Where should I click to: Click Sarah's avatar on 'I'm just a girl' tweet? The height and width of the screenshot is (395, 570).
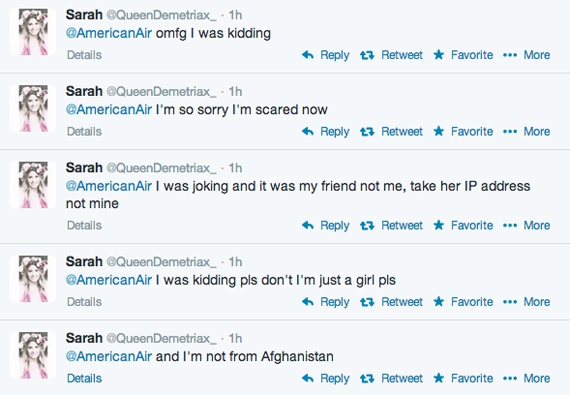tap(33, 279)
